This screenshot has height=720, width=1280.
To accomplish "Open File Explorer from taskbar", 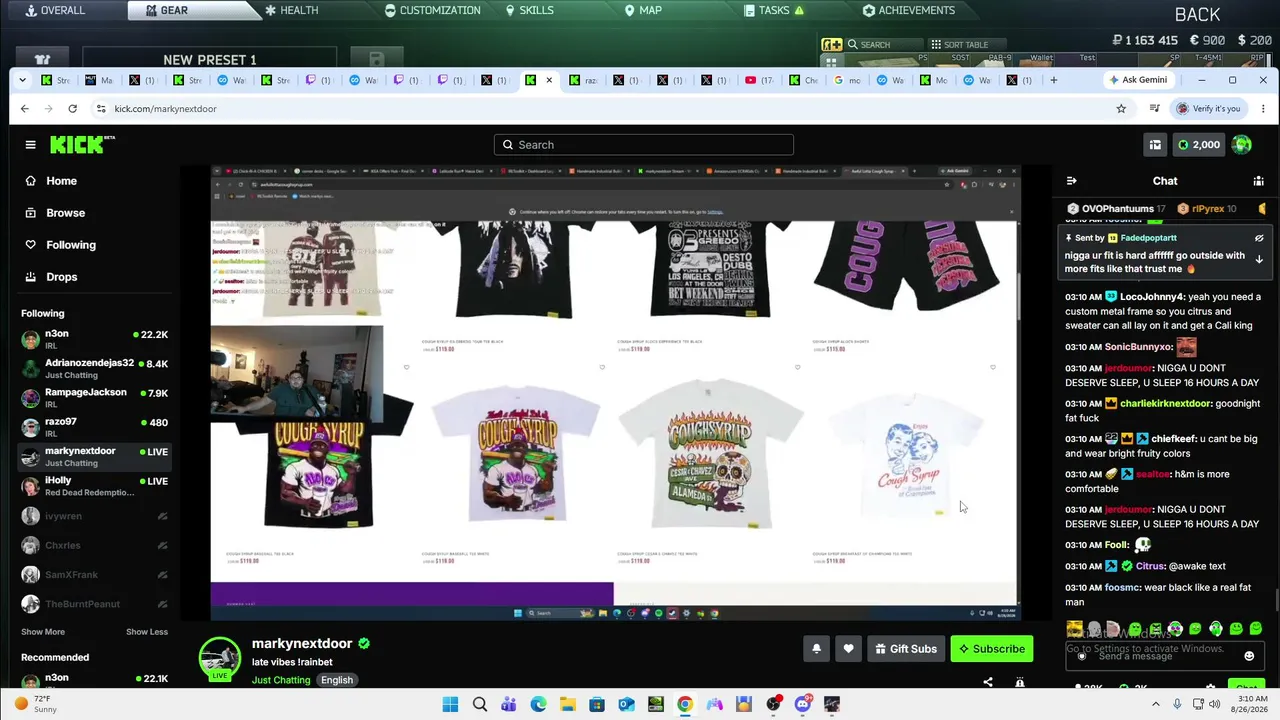I will [567, 704].
